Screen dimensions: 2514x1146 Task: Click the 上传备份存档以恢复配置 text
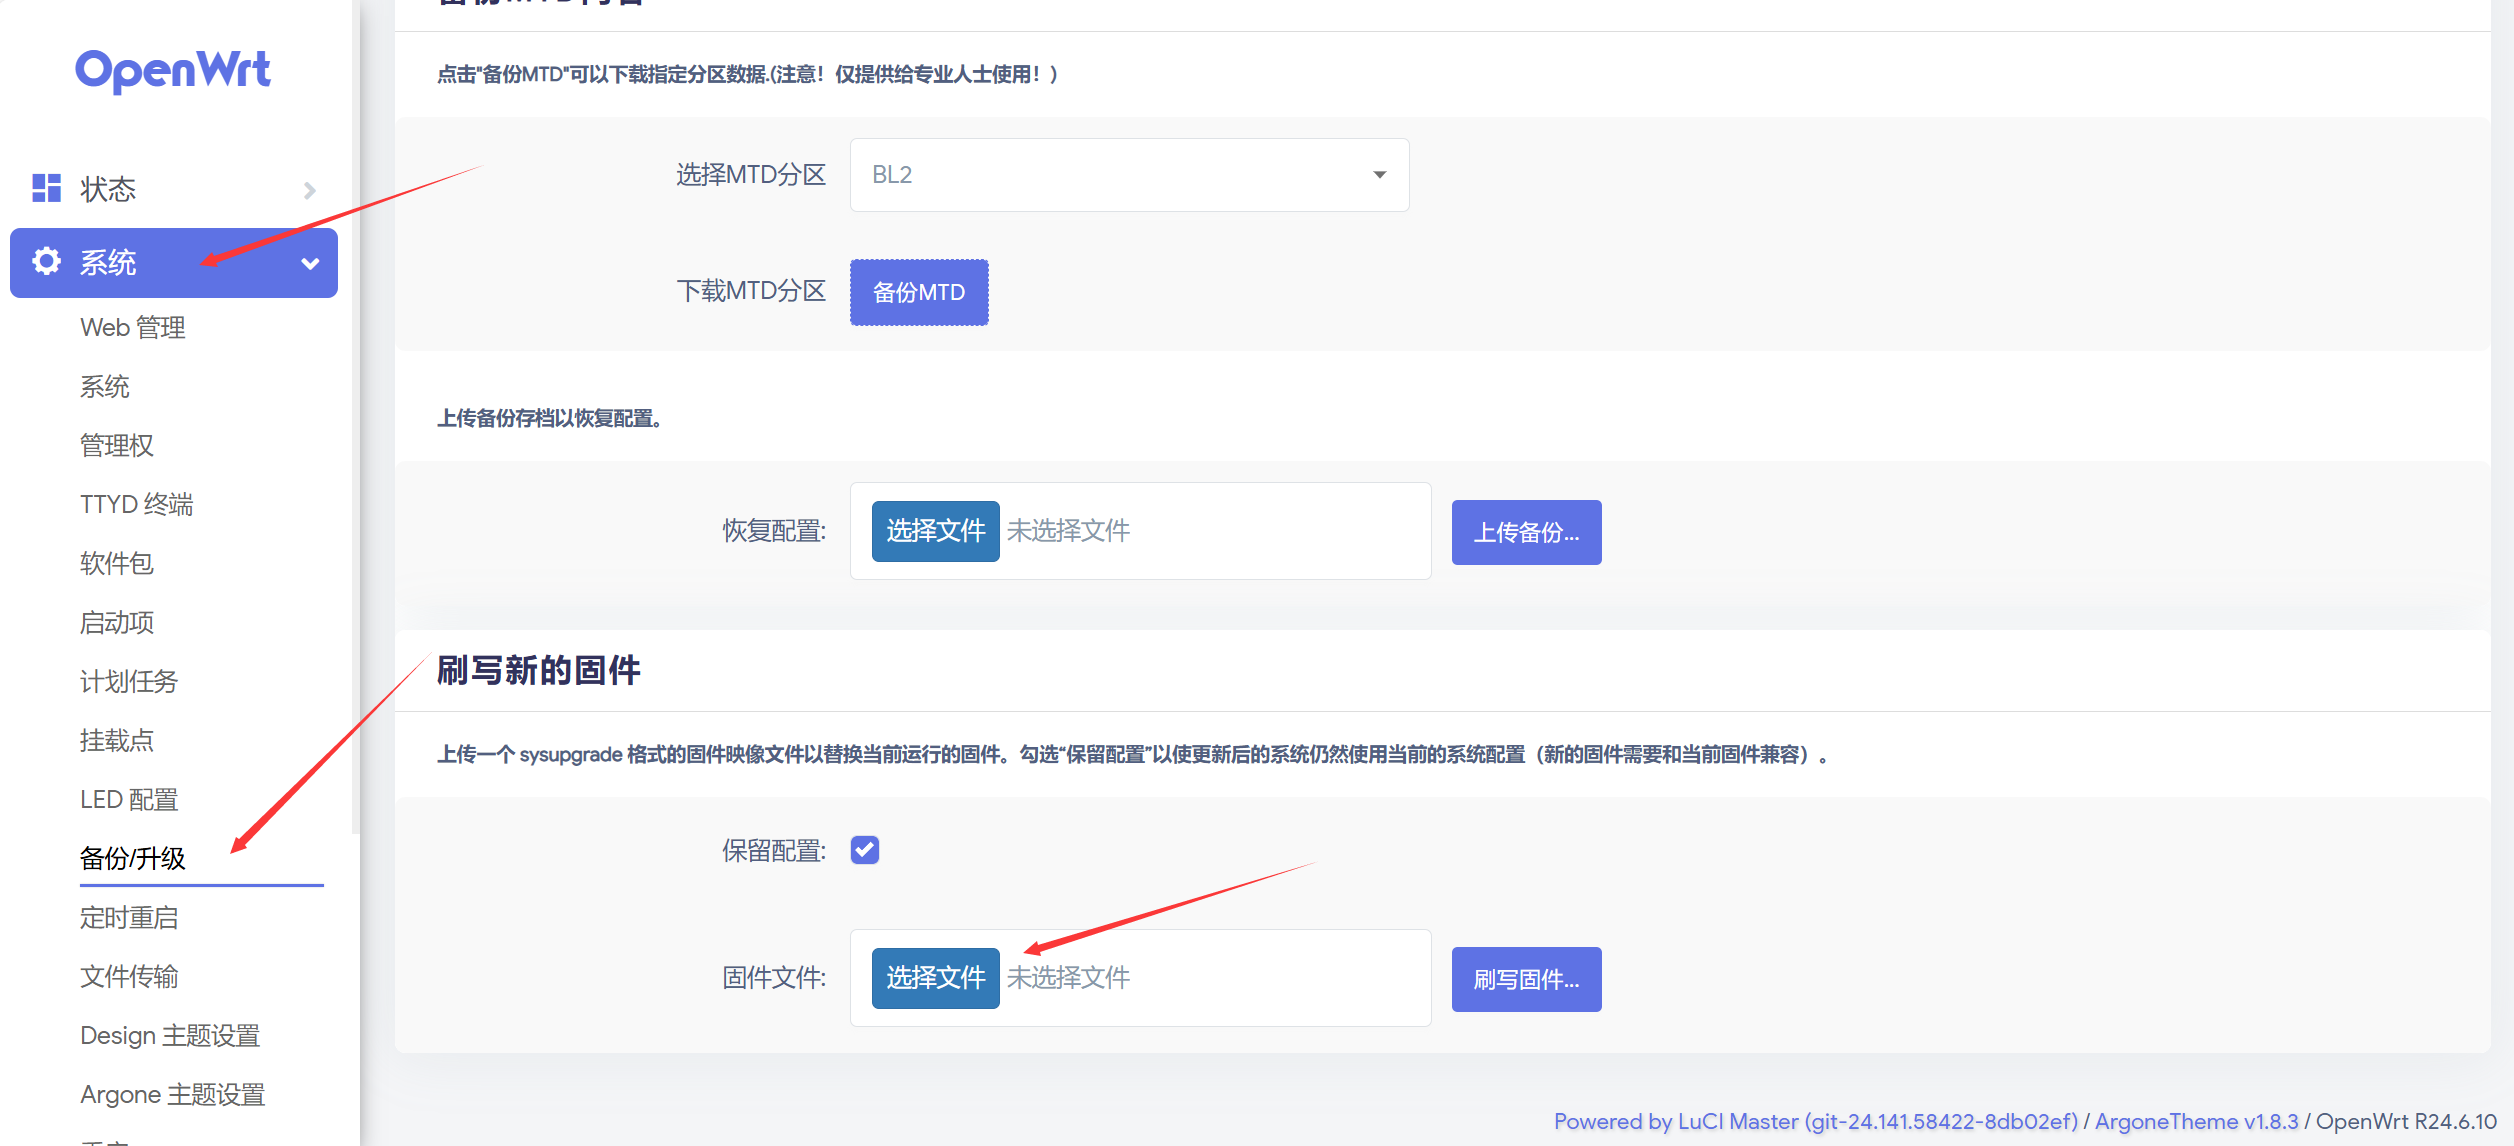coord(549,418)
